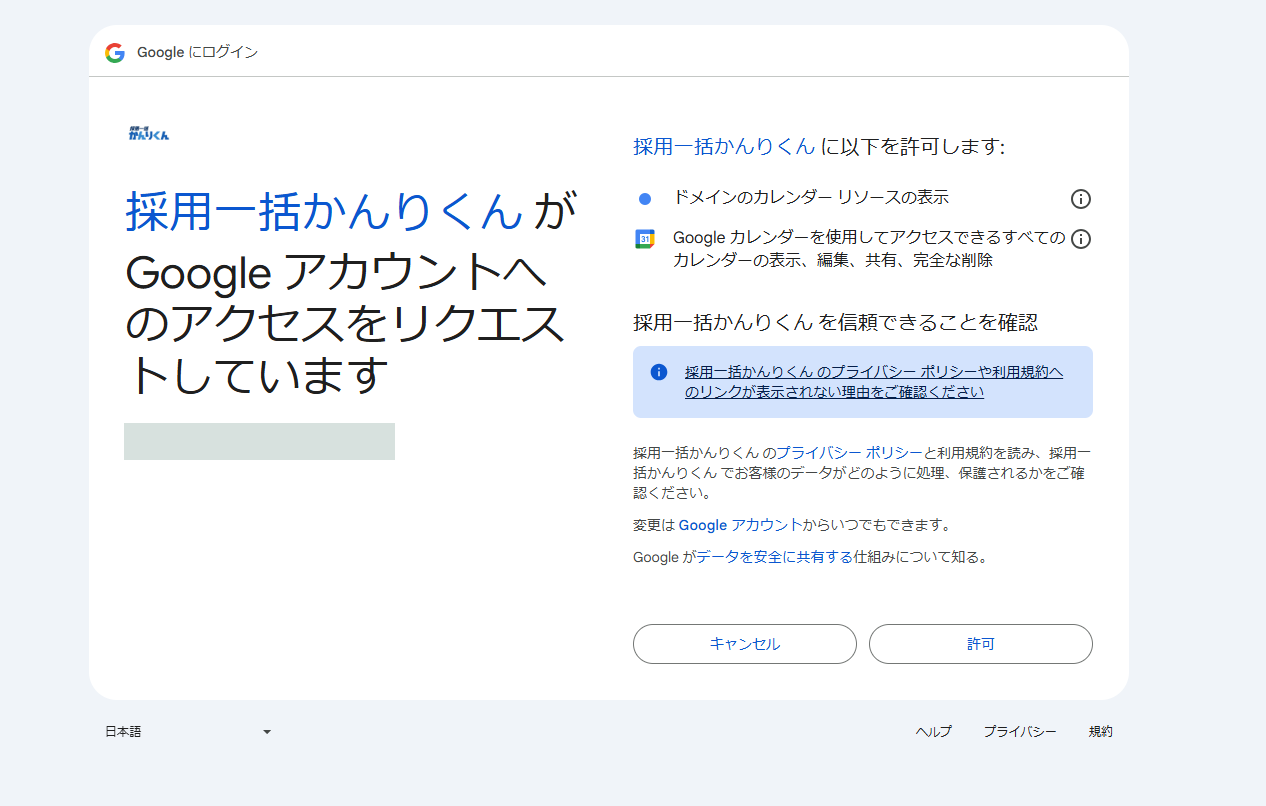
Task: Click the blue dot icon beside calendar resource permission
Action: (644, 198)
